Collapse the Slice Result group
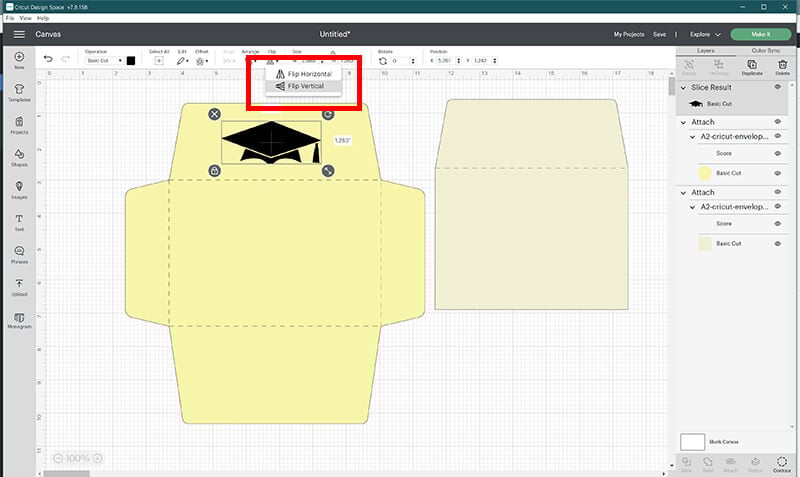800x477 pixels. 684,87
